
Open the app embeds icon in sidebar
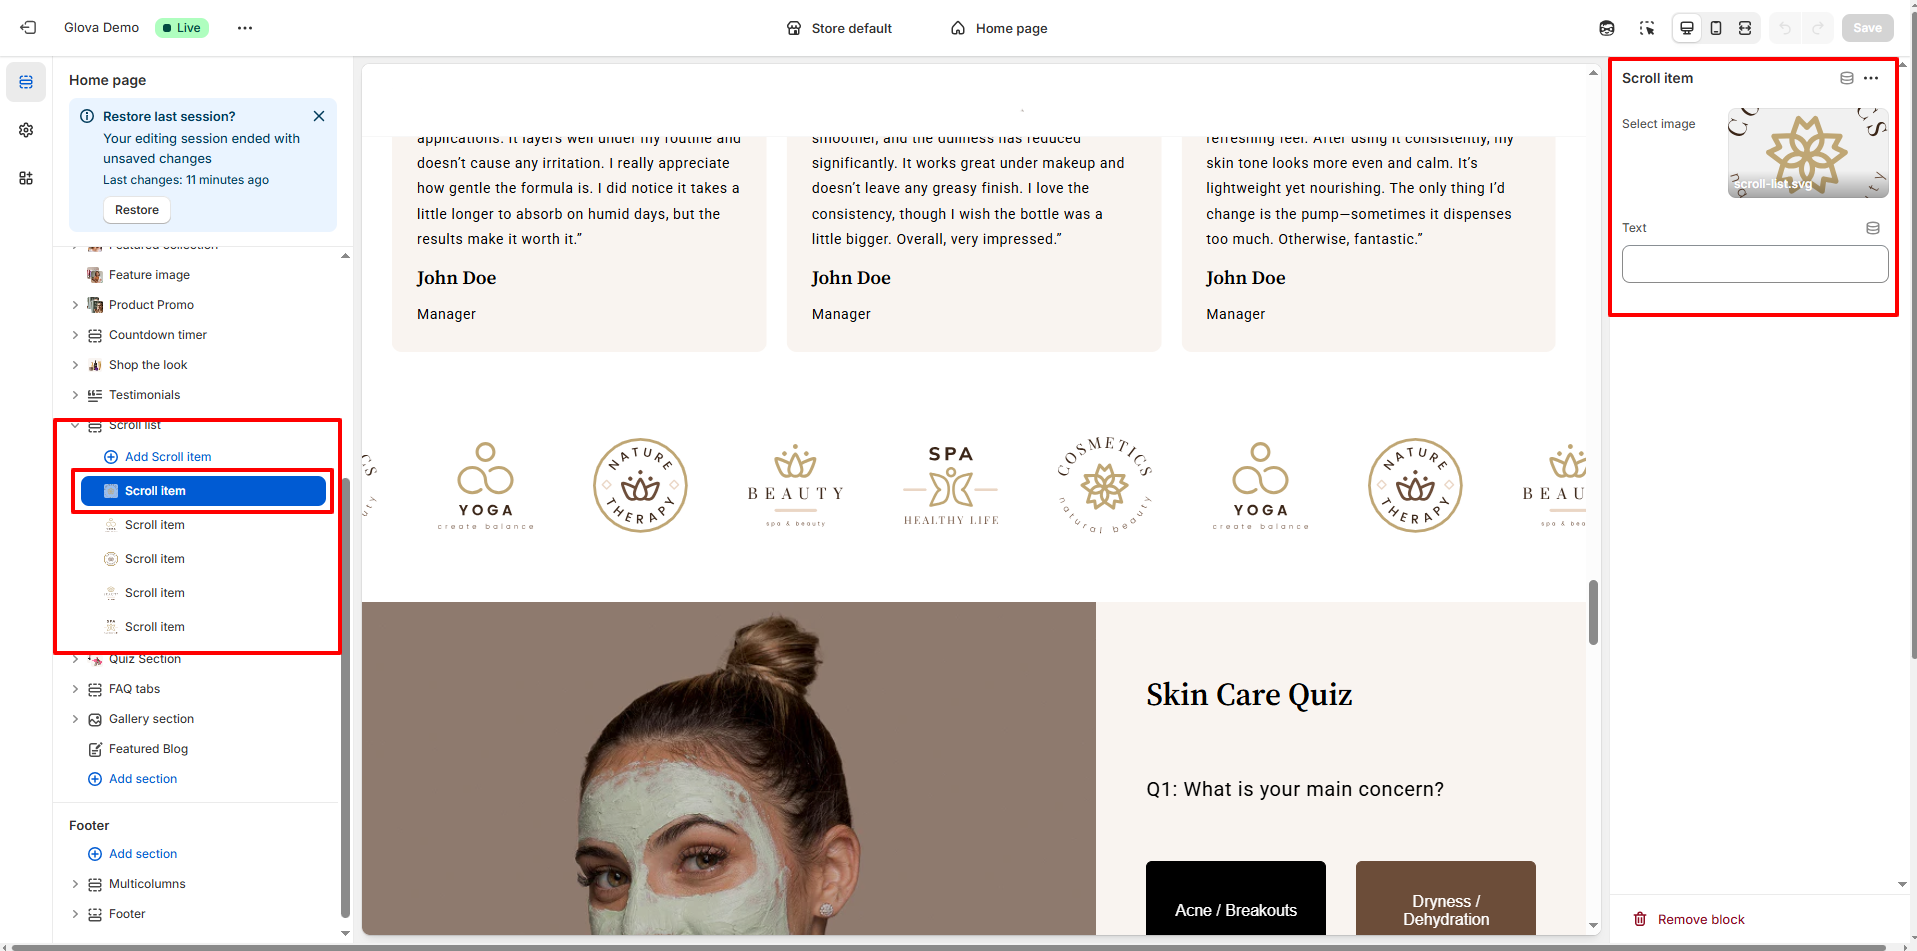point(26,178)
